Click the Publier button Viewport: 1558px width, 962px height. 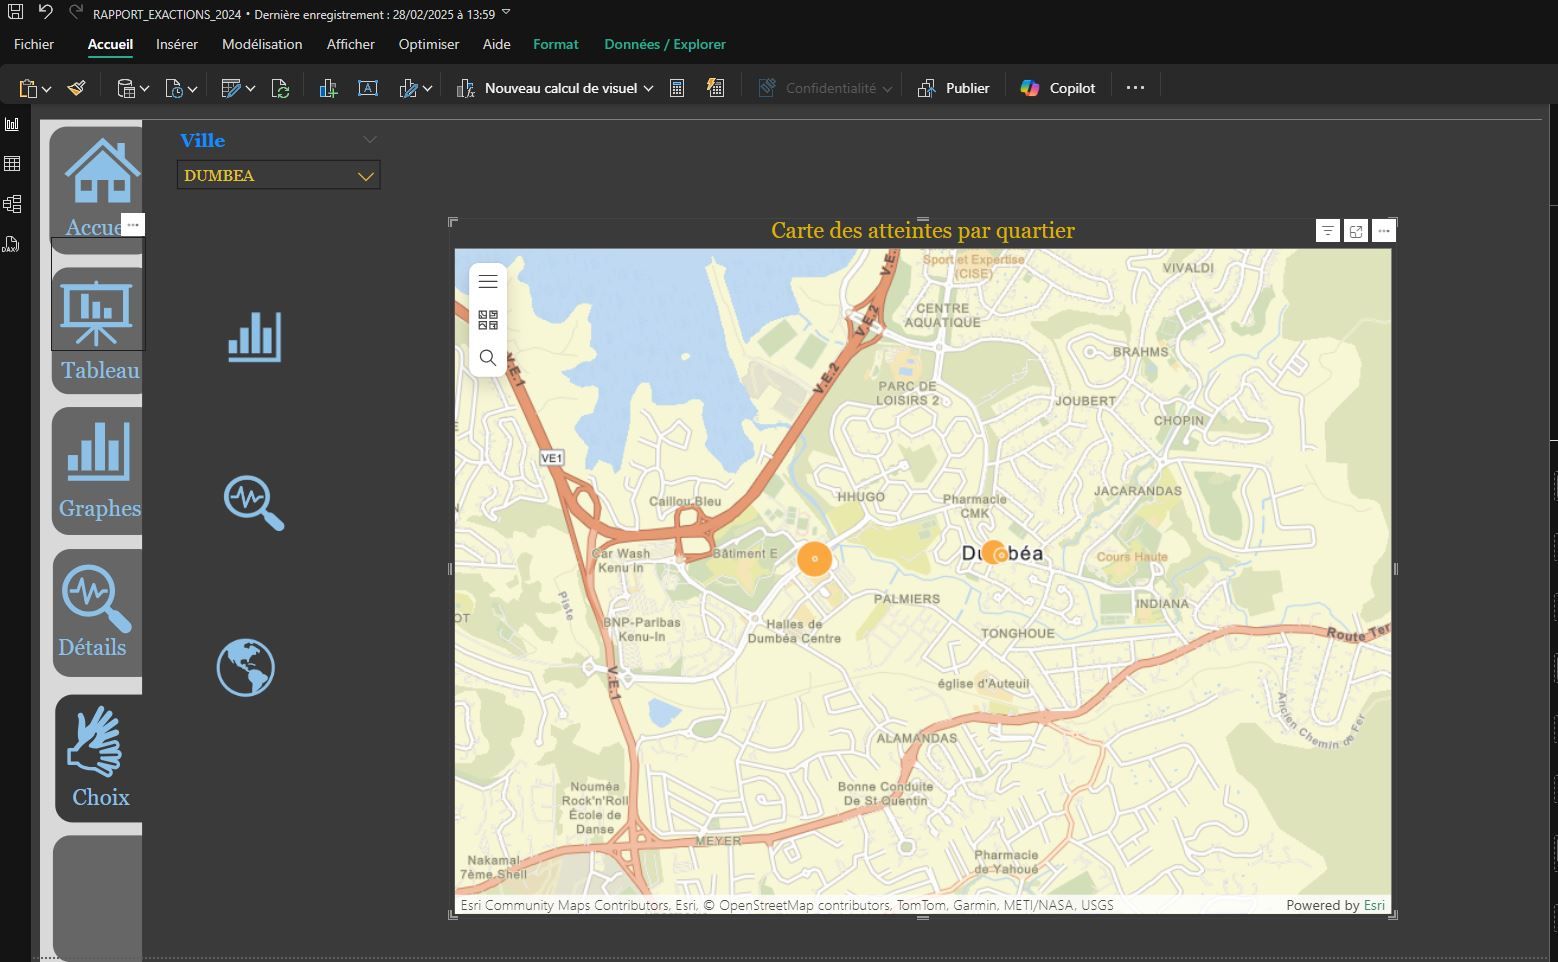(x=954, y=88)
